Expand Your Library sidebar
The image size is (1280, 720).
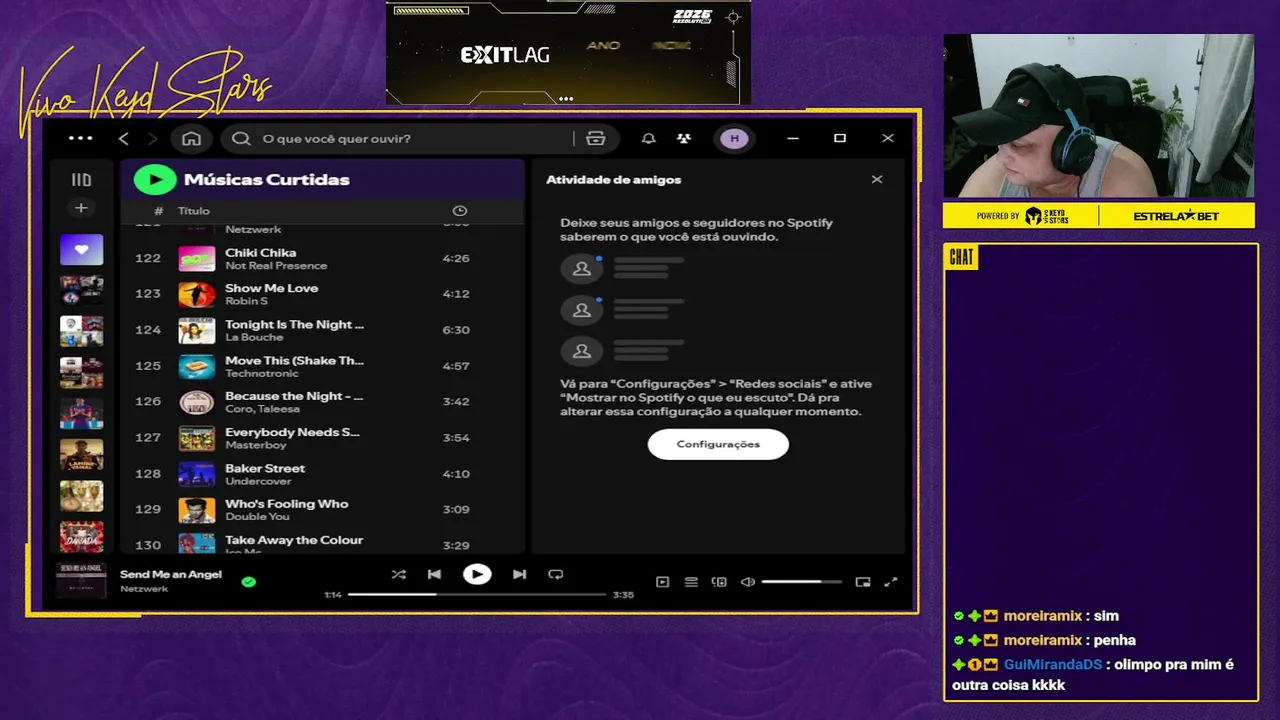pos(81,180)
